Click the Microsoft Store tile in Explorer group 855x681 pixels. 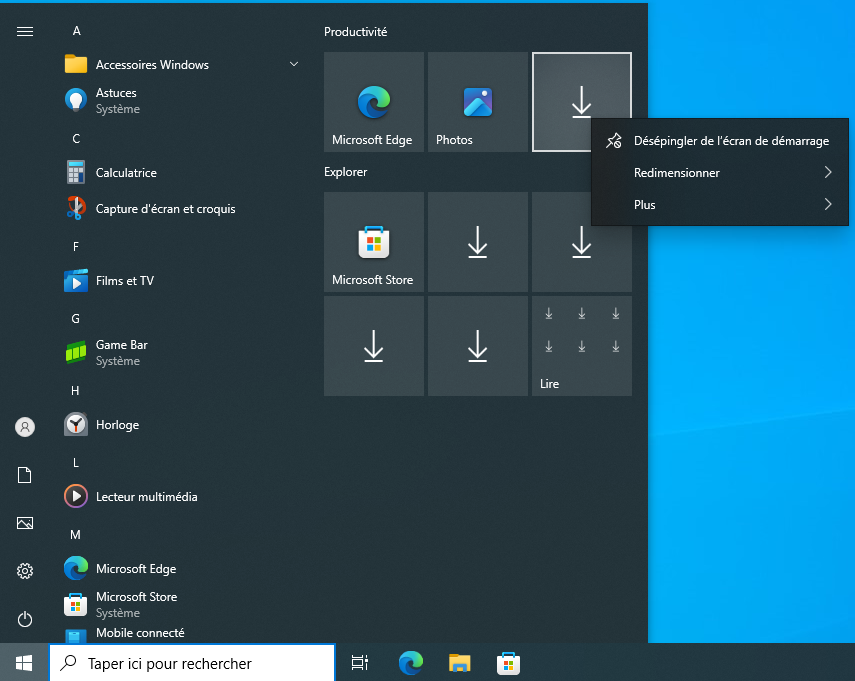click(x=374, y=242)
